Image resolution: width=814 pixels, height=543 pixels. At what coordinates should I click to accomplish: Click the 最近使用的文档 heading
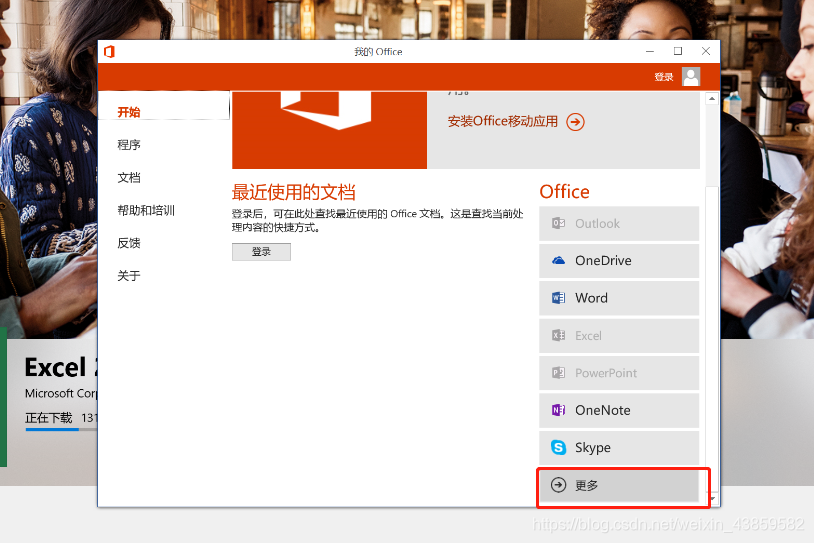tap(293, 192)
